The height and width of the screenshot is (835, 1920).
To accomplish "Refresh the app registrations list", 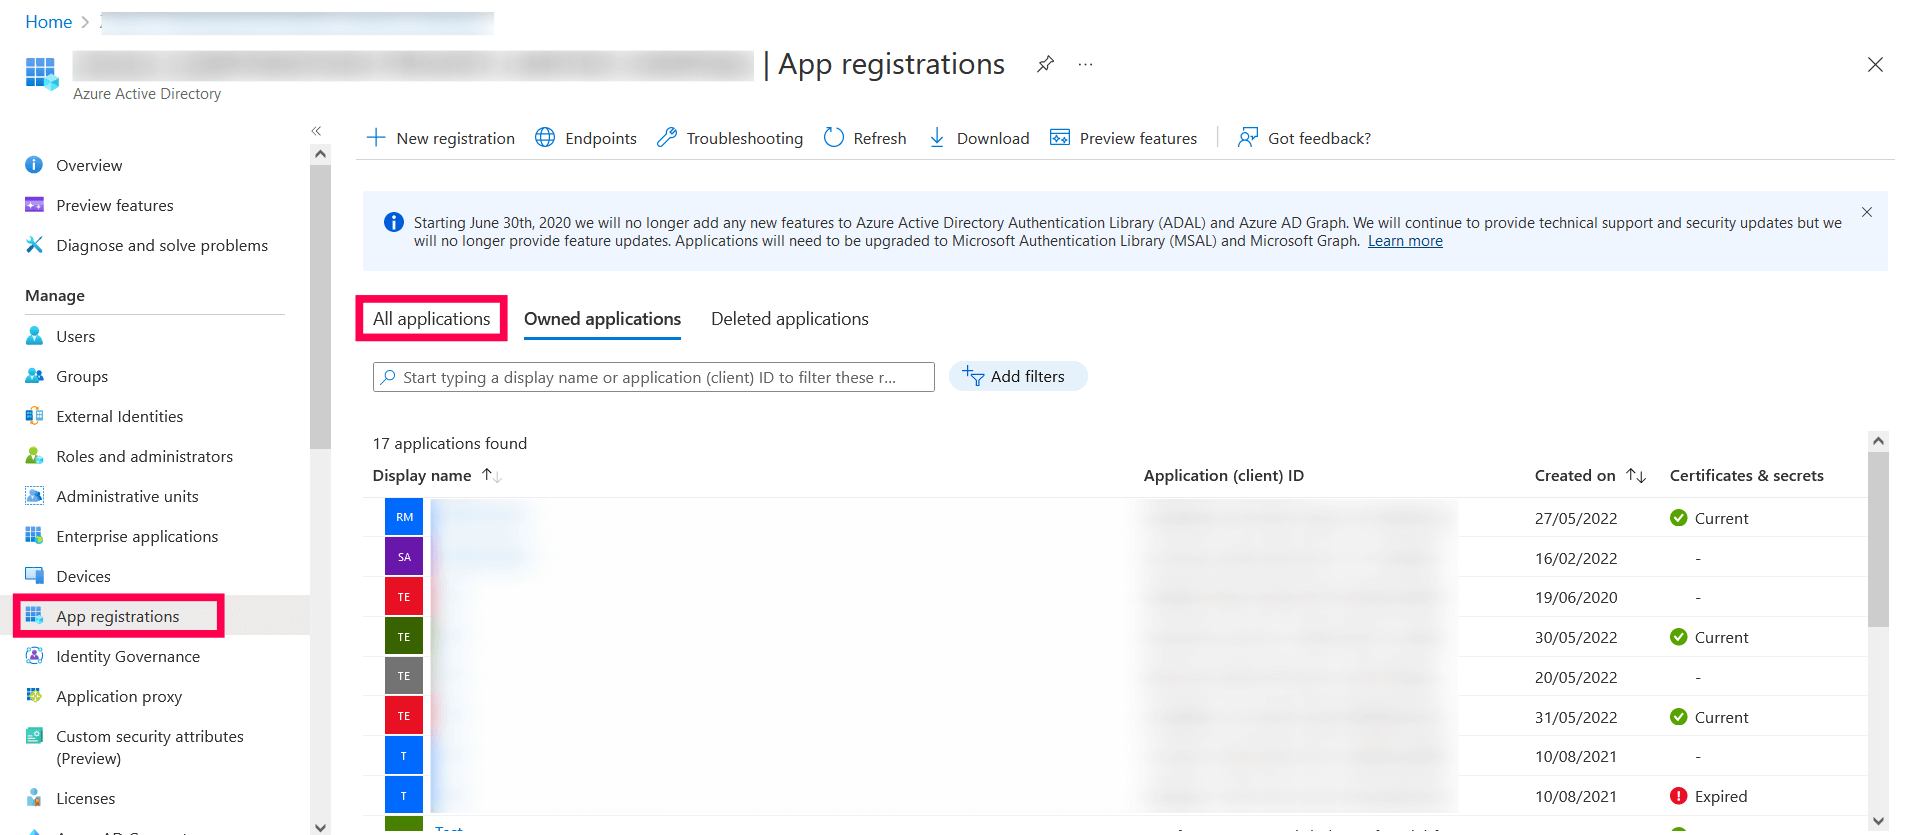I will [x=865, y=138].
